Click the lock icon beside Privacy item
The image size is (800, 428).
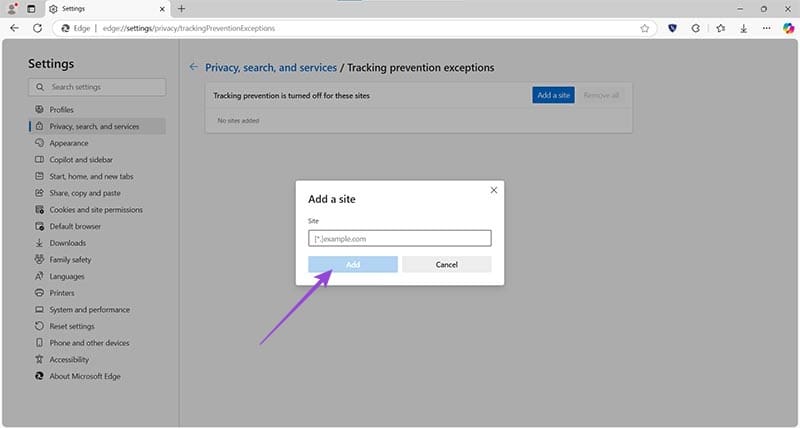39,126
